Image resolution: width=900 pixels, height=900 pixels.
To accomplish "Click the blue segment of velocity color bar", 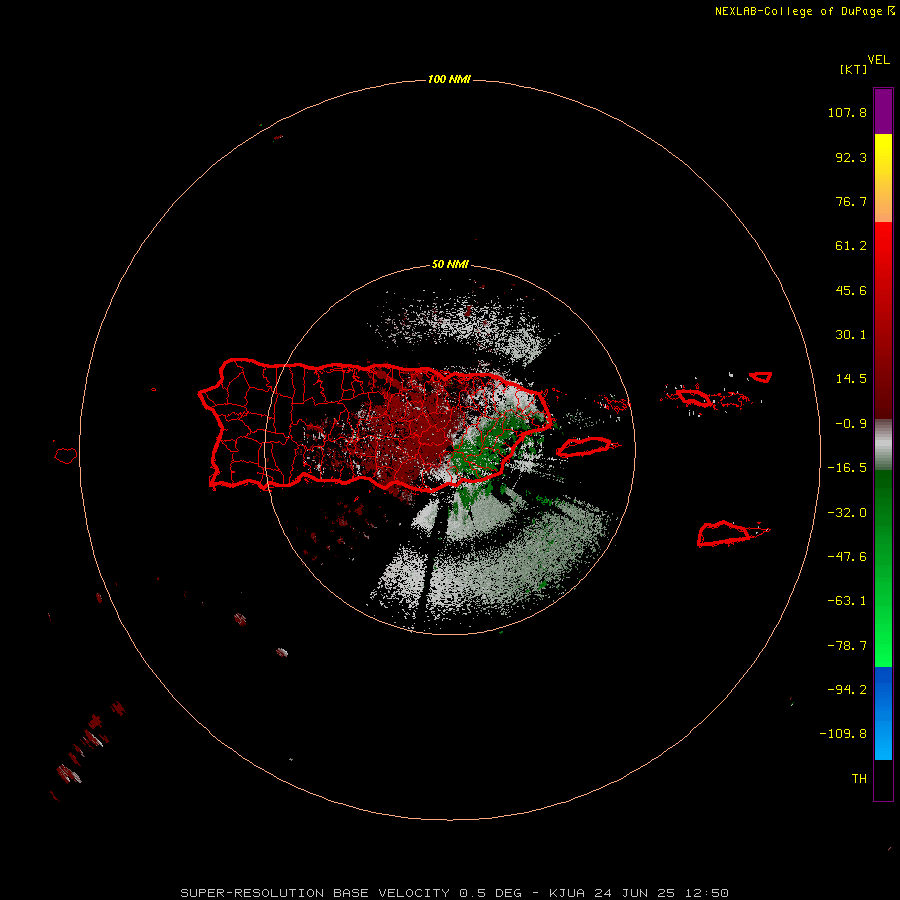I will click(x=883, y=713).
